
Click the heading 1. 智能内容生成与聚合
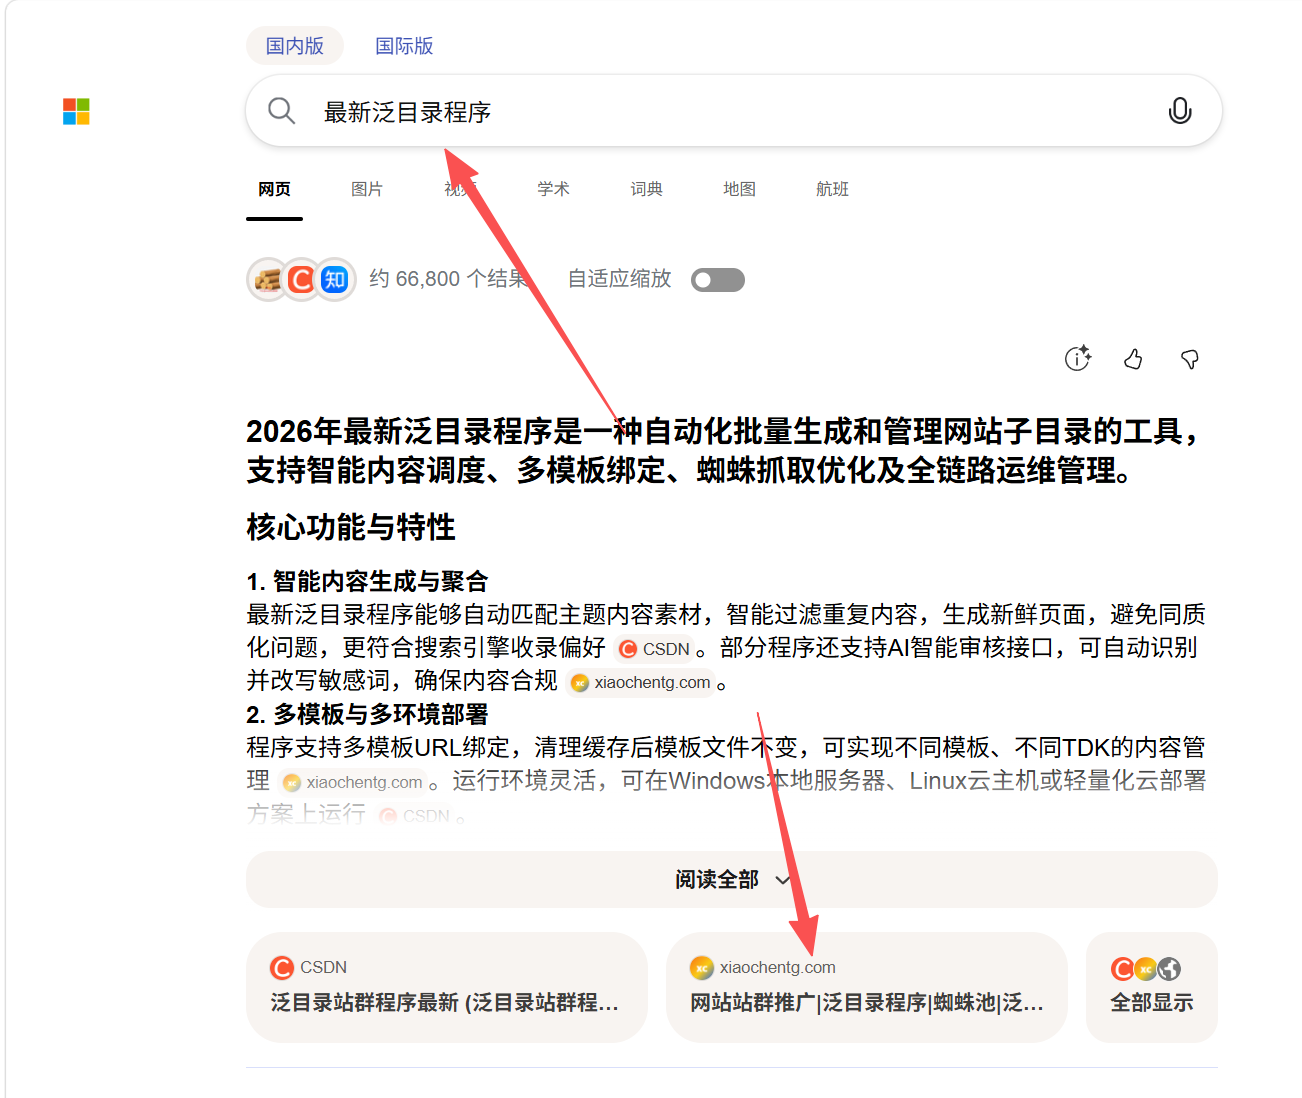point(368,581)
